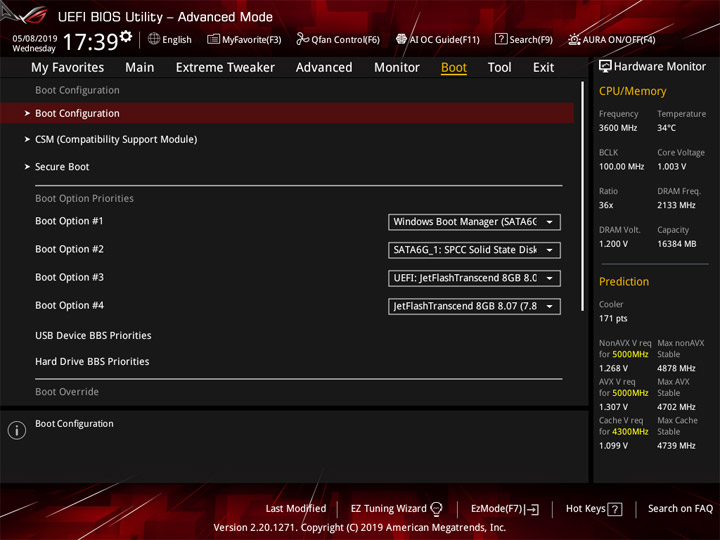Screen dimensions: 720x540
Task: Click Last Modified in footer
Action: 296,508
